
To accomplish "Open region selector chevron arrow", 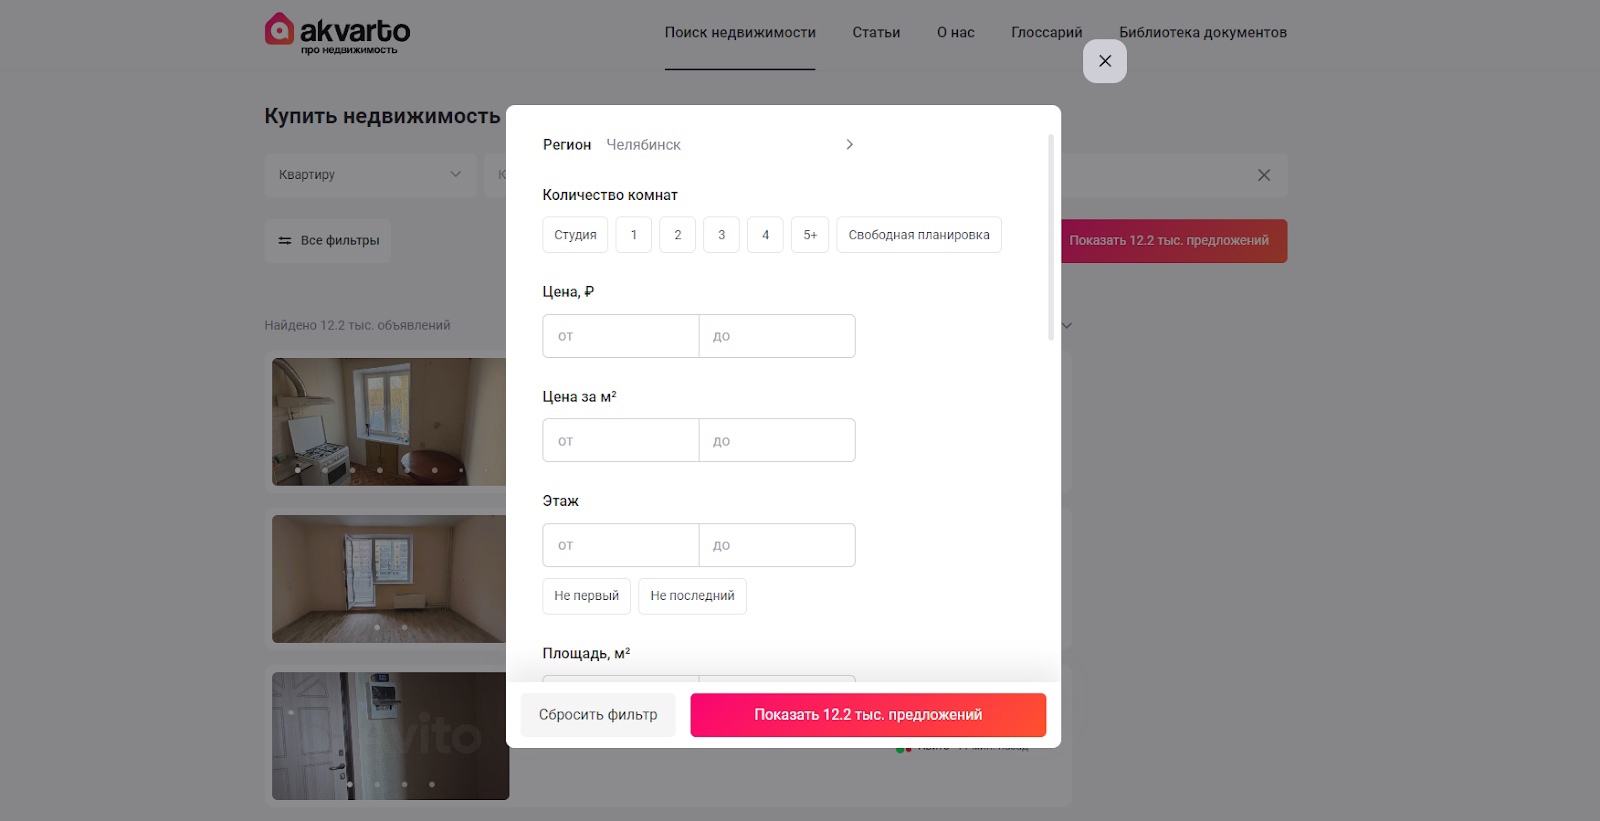I will 849,145.
